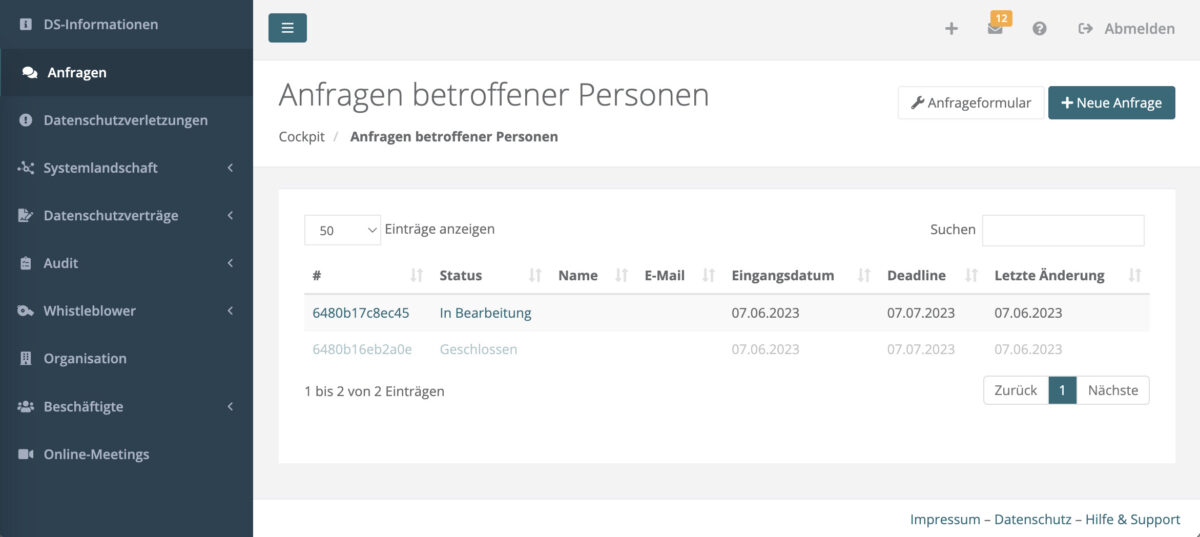1200x537 pixels.
Task: Click the Organisation building icon
Action: click(26, 358)
